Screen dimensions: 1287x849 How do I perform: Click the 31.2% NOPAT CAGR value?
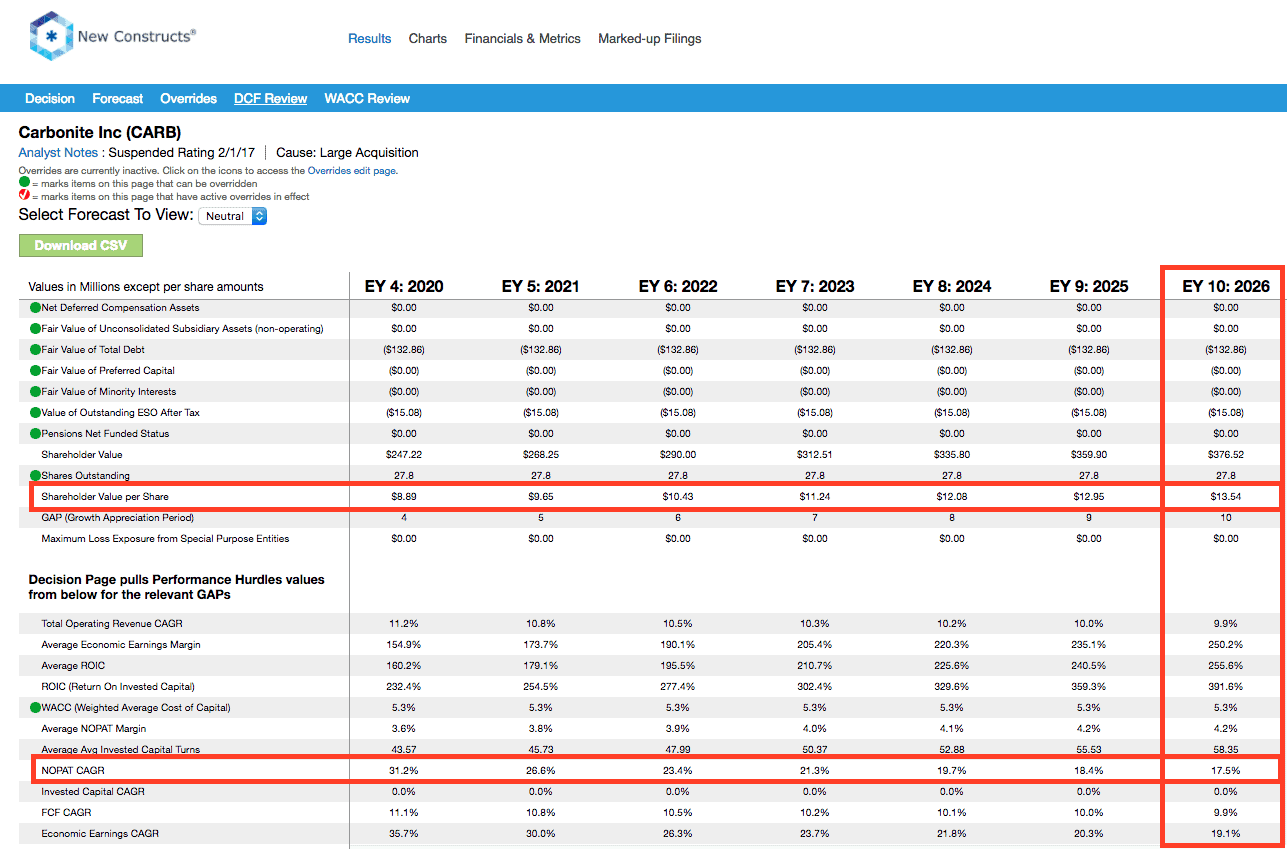tap(404, 771)
